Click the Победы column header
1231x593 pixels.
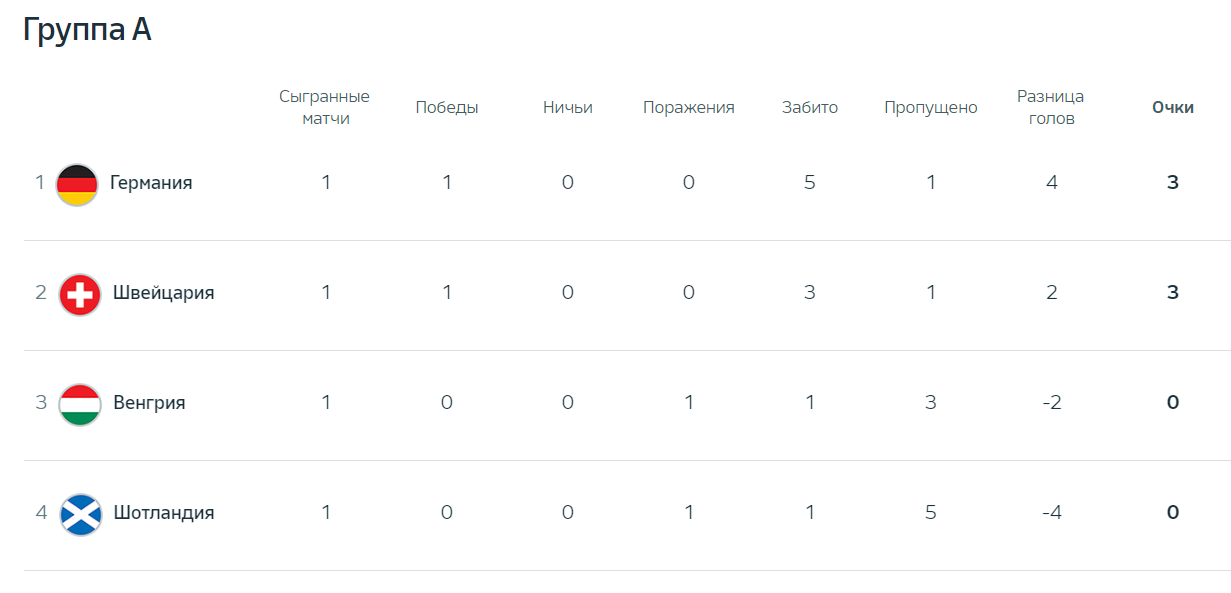pyautogui.click(x=447, y=108)
